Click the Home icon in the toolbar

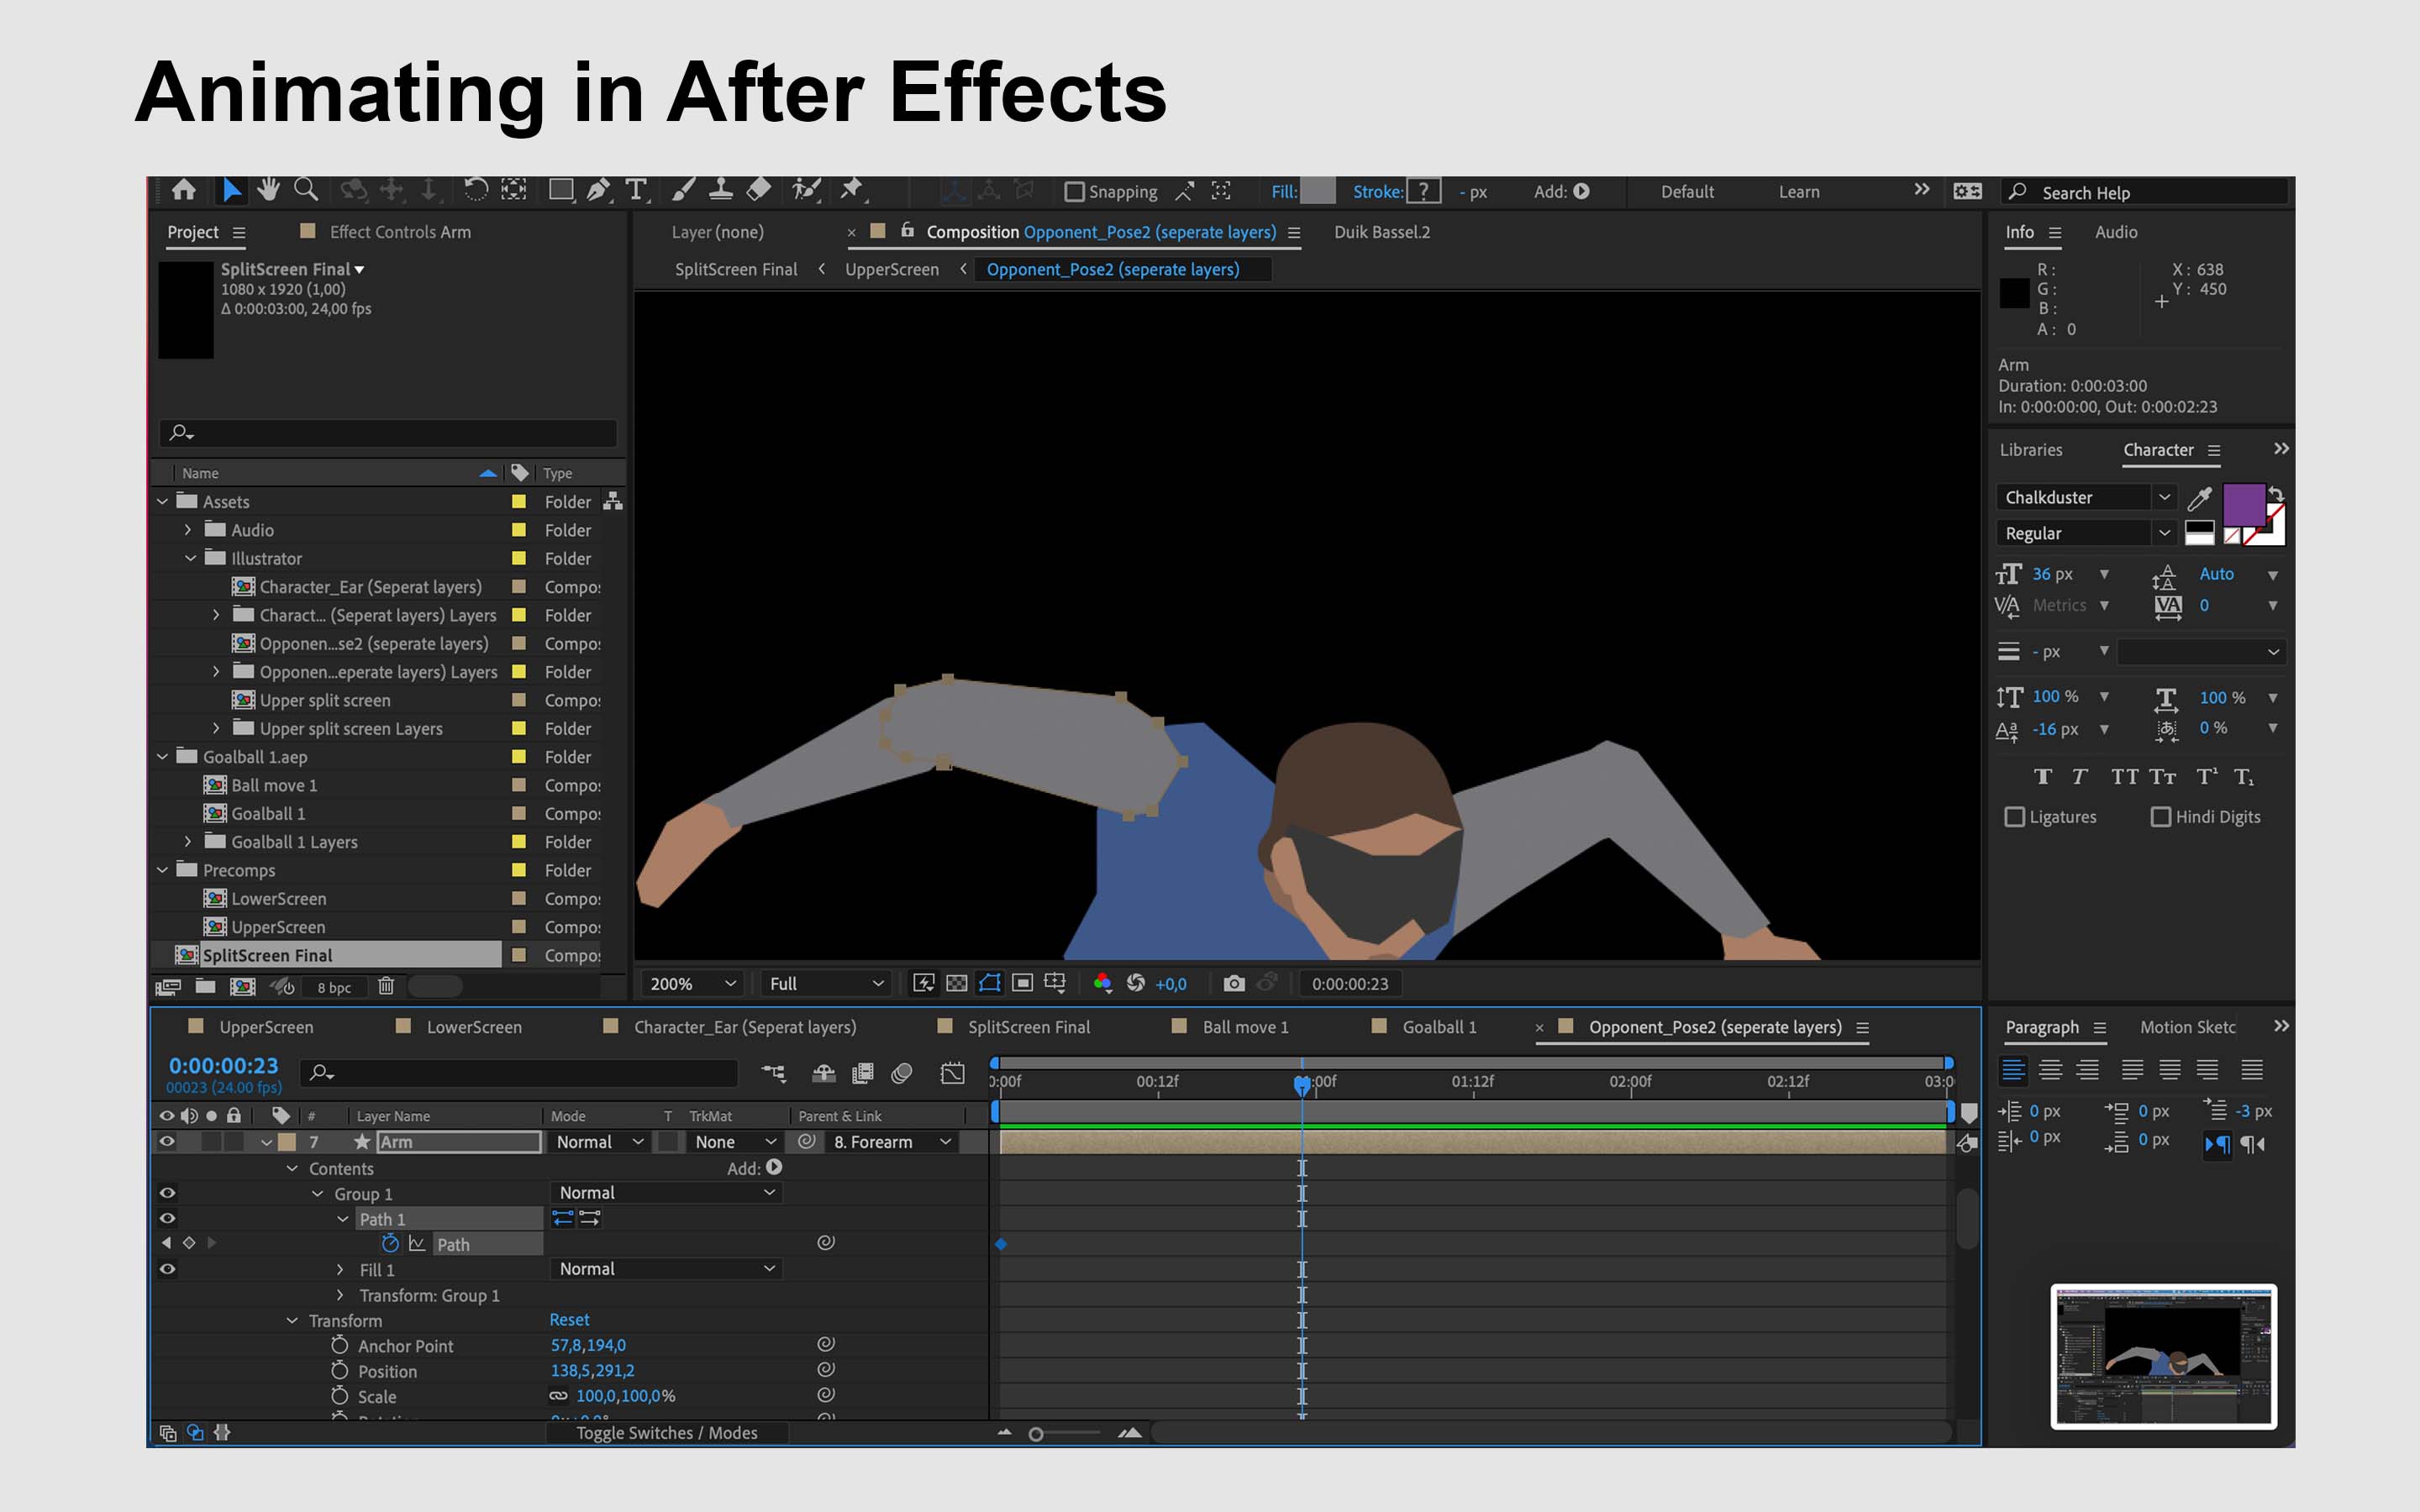tap(184, 190)
